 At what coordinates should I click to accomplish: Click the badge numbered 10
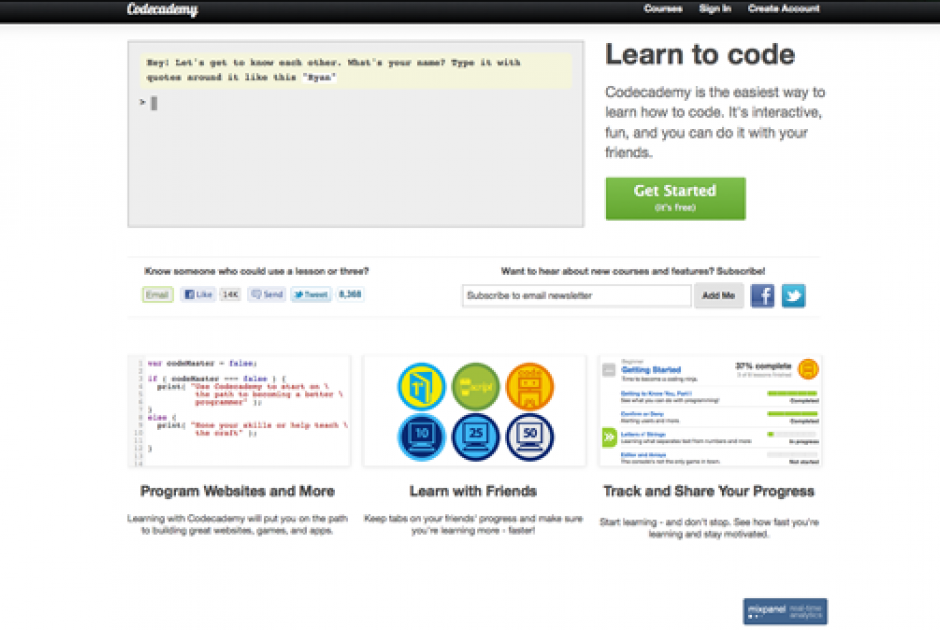pos(421,437)
